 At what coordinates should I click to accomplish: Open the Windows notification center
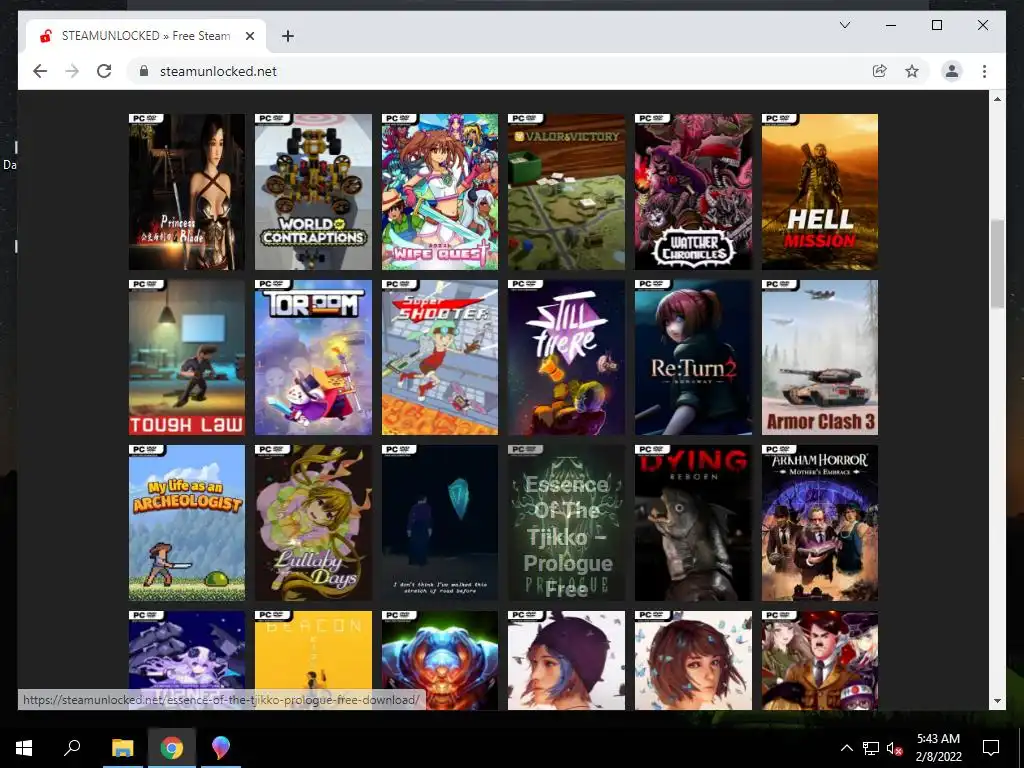click(991, 748)
